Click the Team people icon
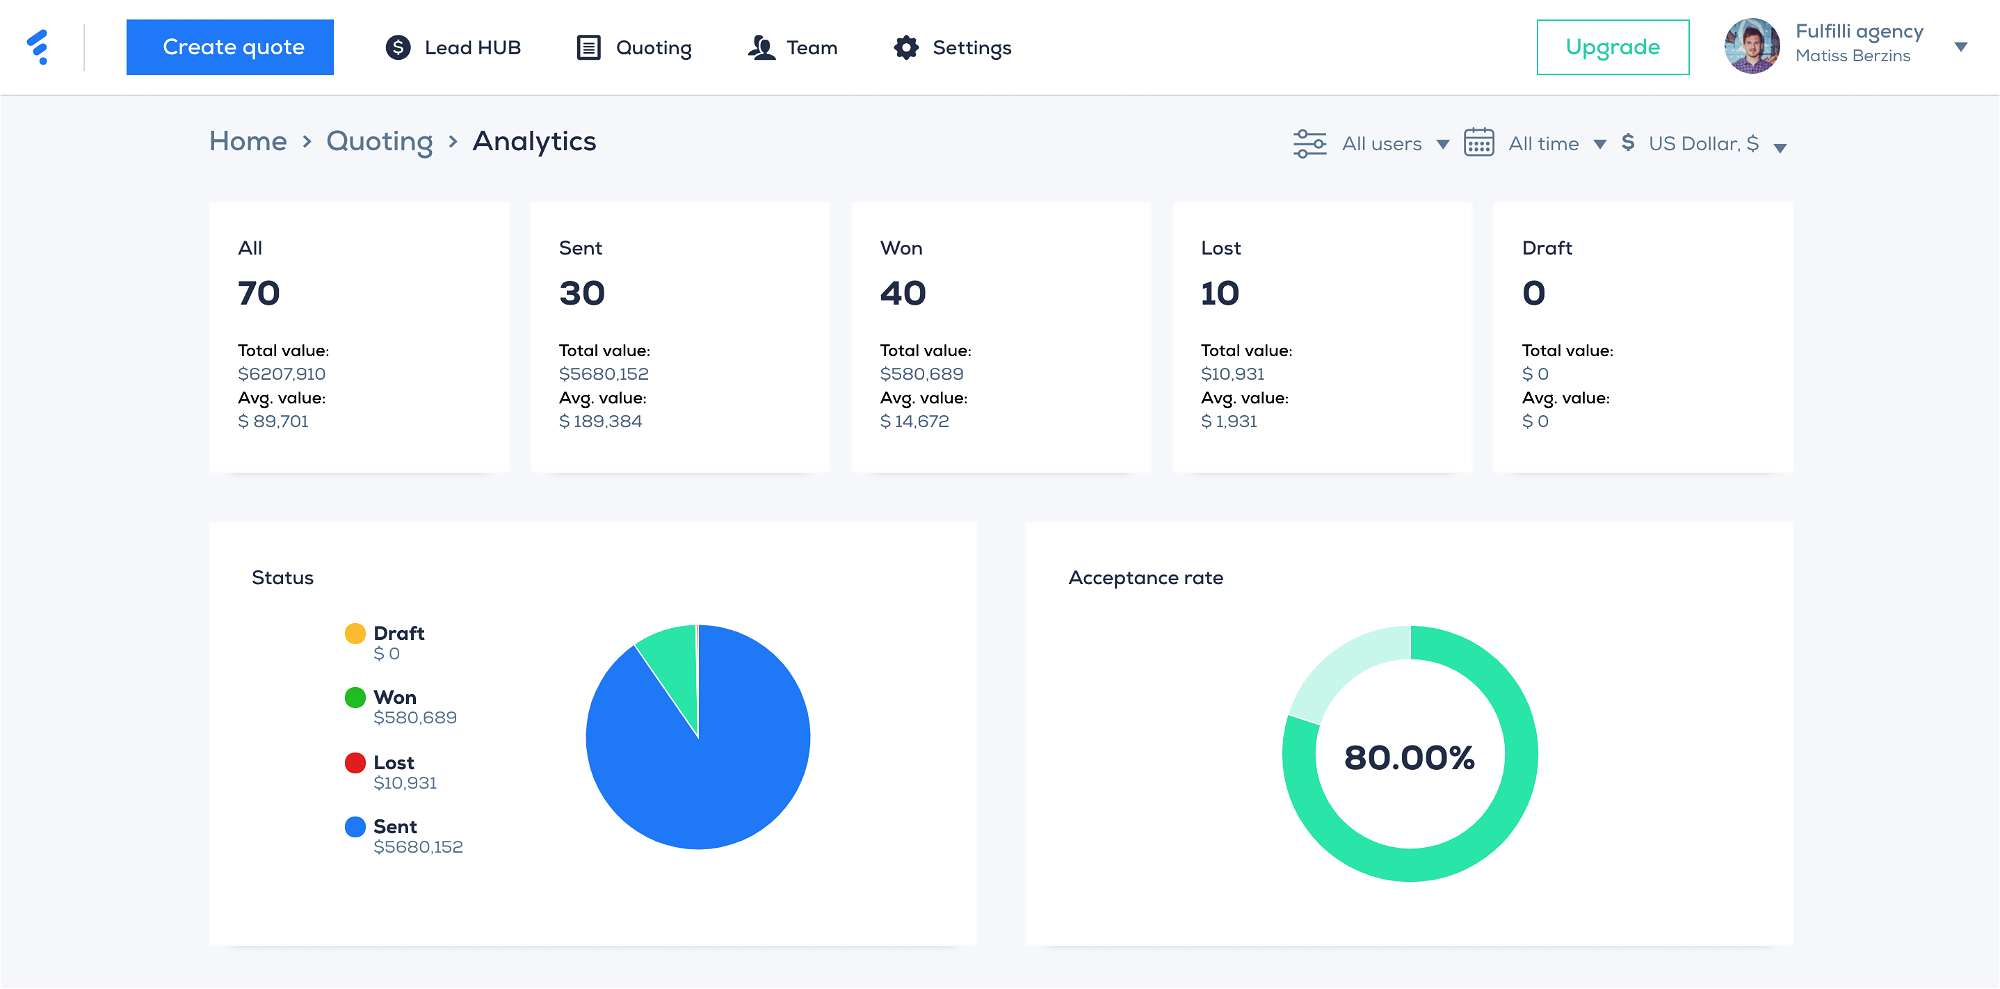 point(762,47)
